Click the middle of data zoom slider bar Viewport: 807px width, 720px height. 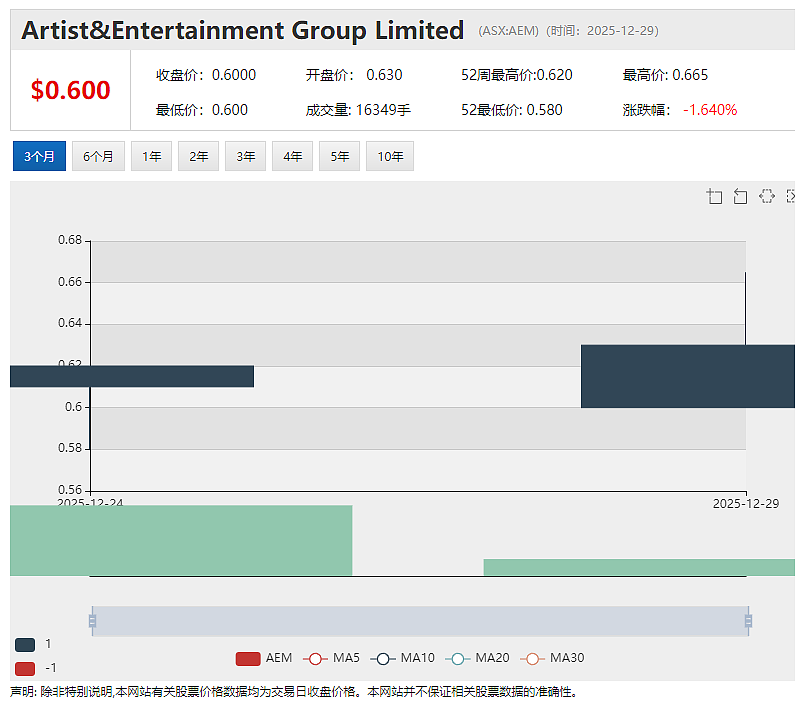[420, 621]
